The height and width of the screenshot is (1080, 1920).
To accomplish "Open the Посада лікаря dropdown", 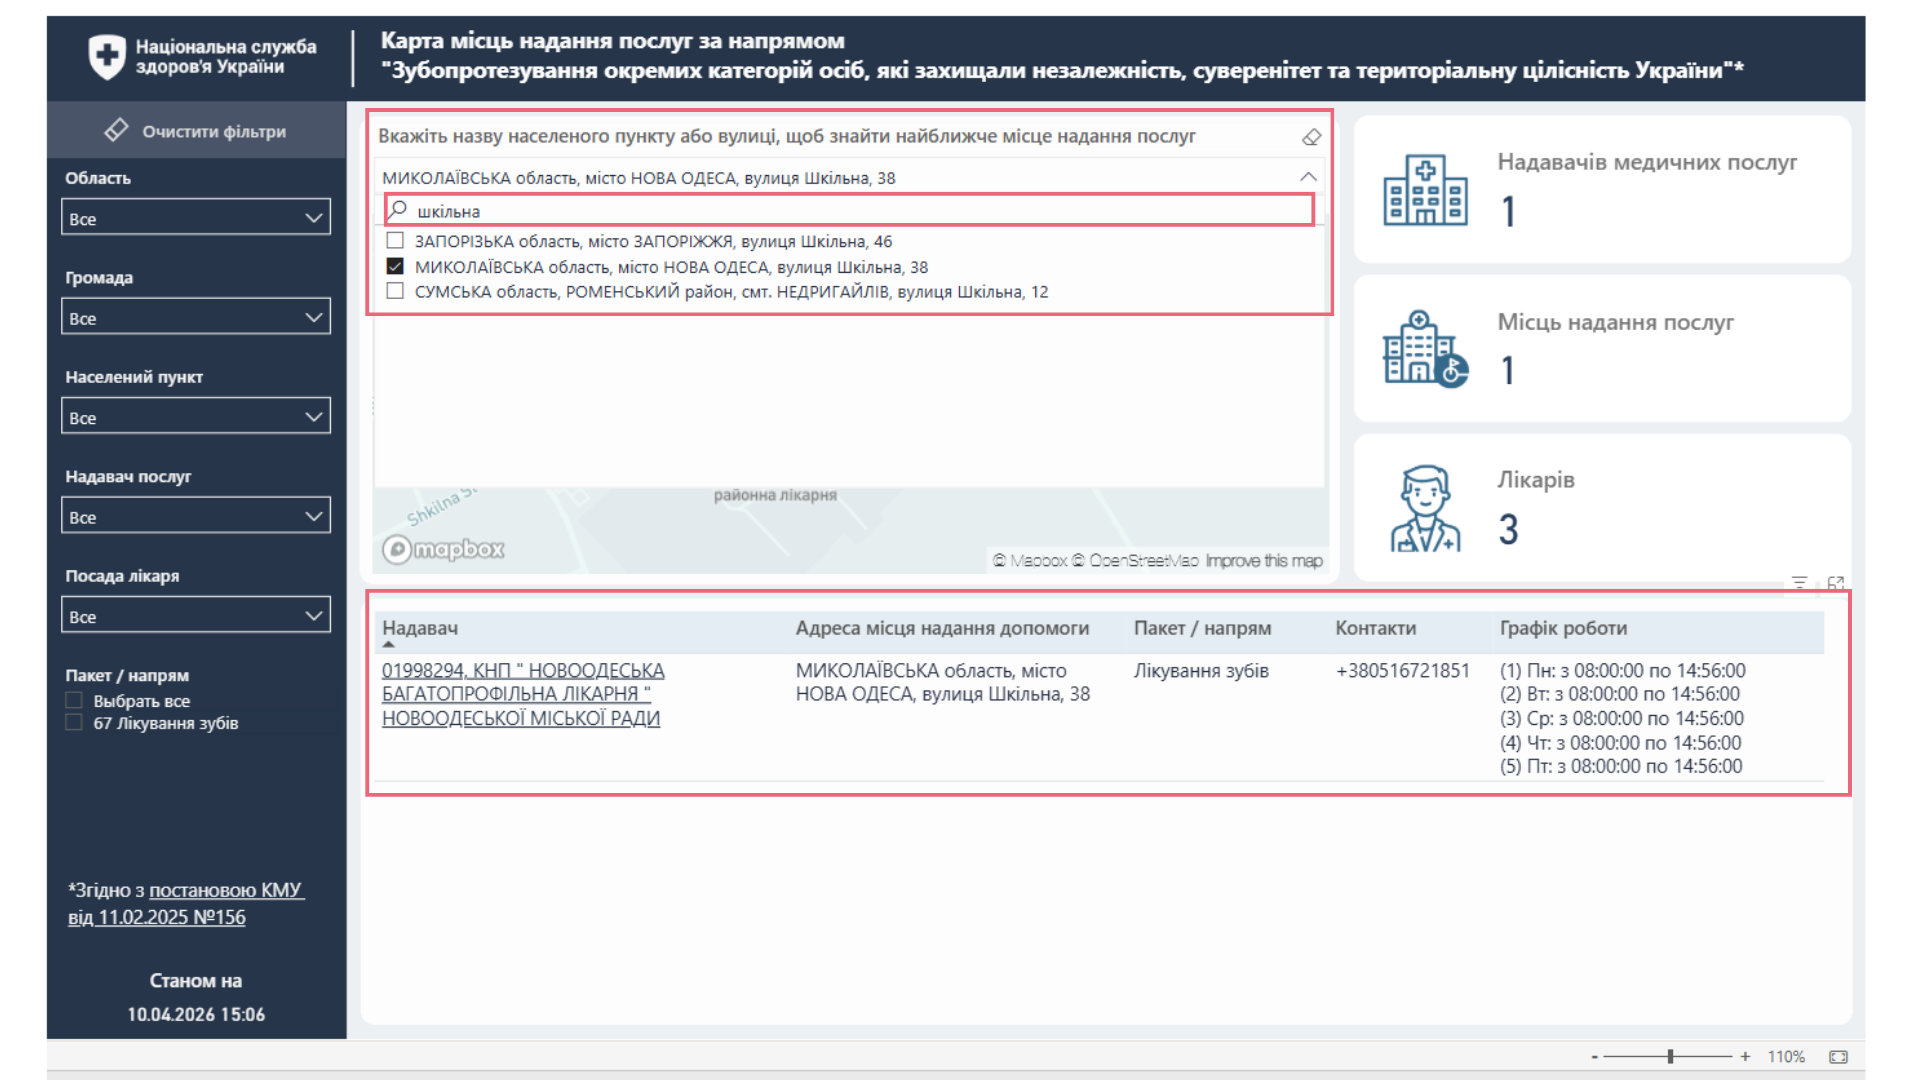I will coord(196,615).
